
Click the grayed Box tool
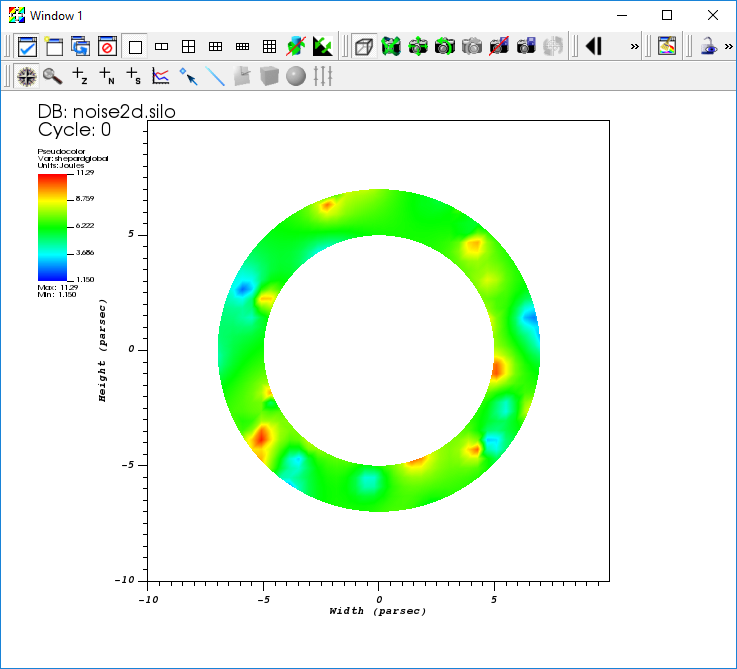click(269, 76)
